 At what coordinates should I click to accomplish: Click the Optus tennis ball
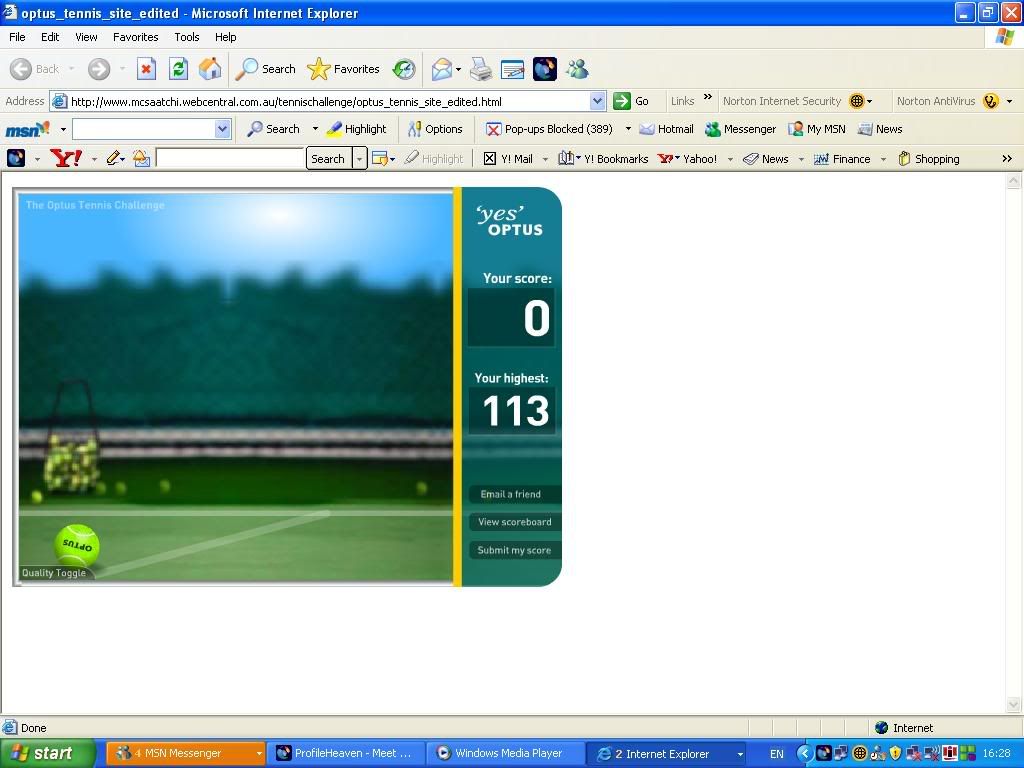coord(77,545)
